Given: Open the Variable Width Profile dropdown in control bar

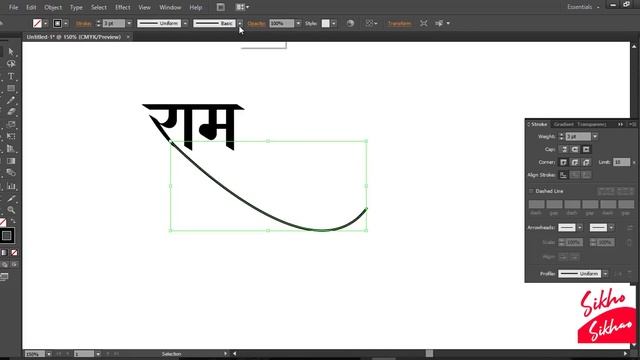Looking at the screenshot, I should [185, 23].
